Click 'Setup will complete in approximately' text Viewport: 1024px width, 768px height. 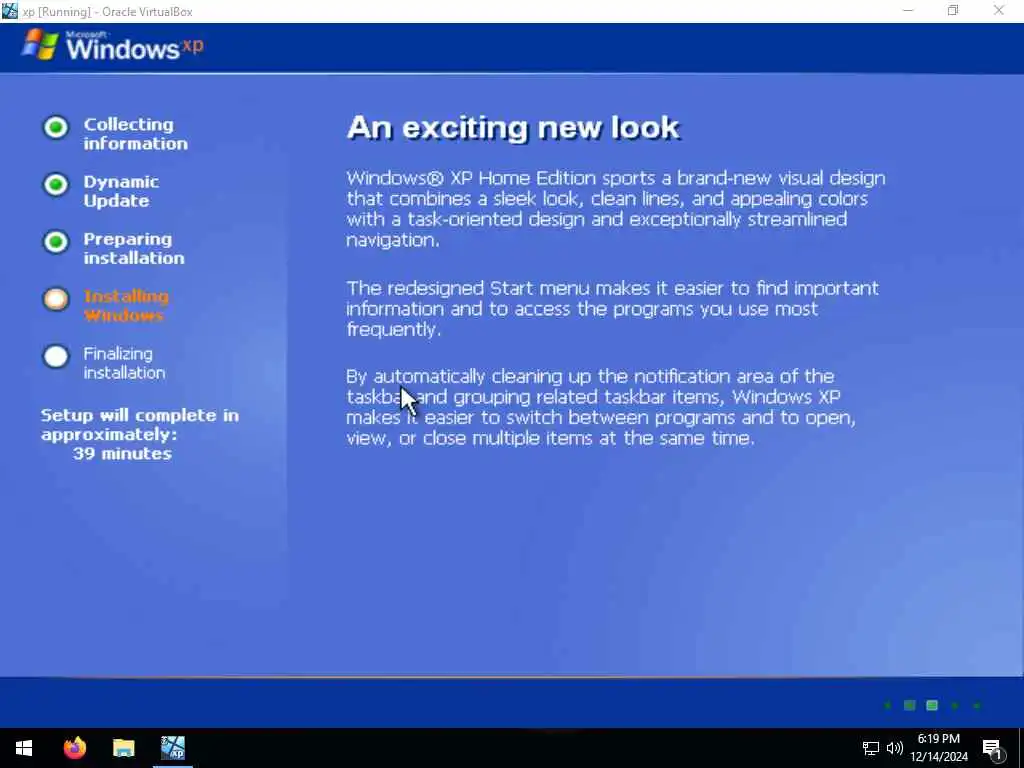(x=140, y=425)
